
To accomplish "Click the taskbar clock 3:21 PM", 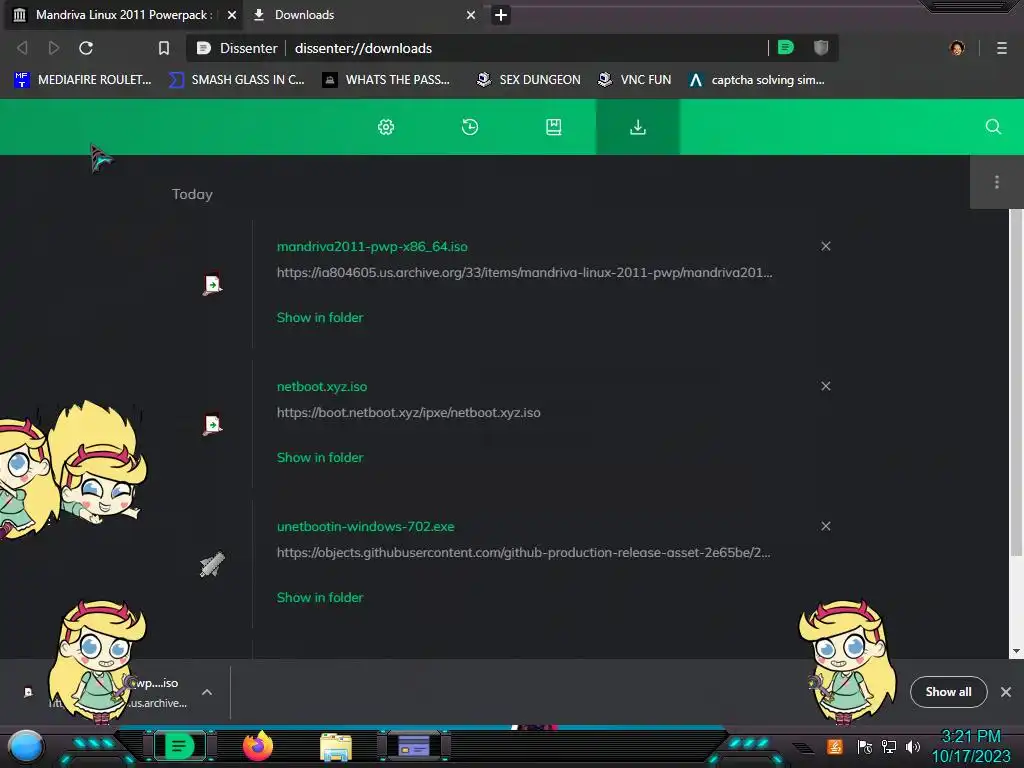I will [971, 737].
